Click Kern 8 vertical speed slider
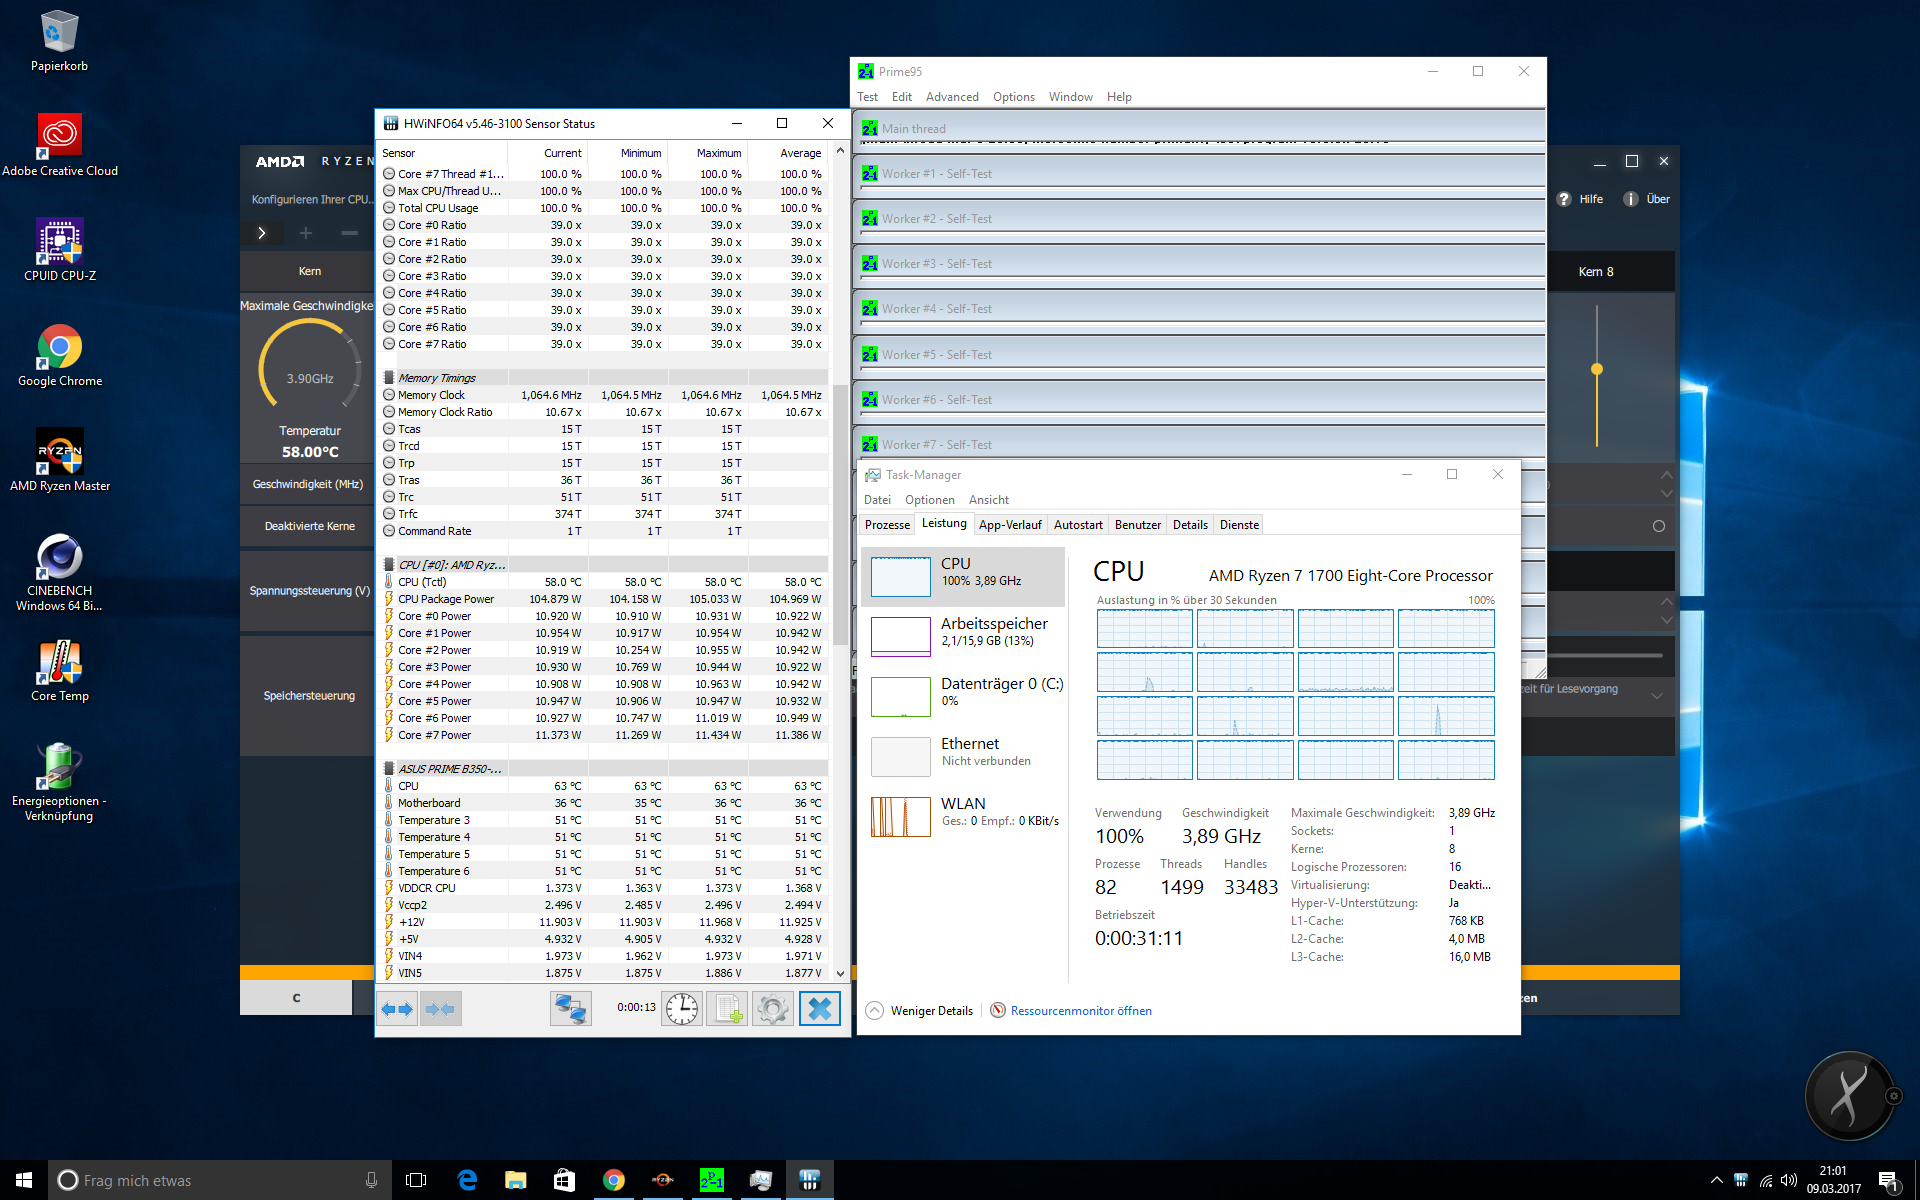Screen dimensions: 1920x1200 1597,370
